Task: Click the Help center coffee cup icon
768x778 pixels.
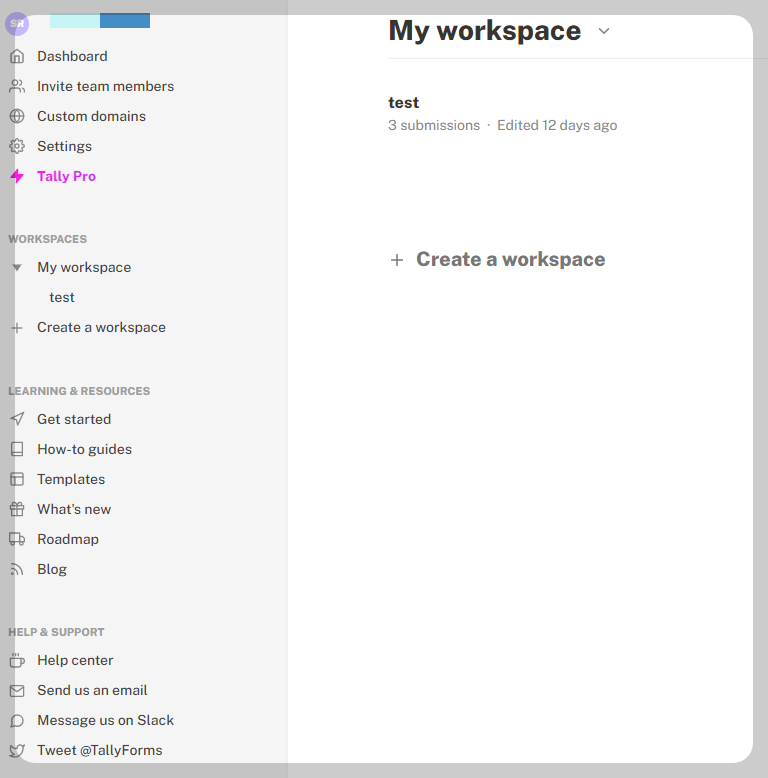Action: click(x=17, y=660)
